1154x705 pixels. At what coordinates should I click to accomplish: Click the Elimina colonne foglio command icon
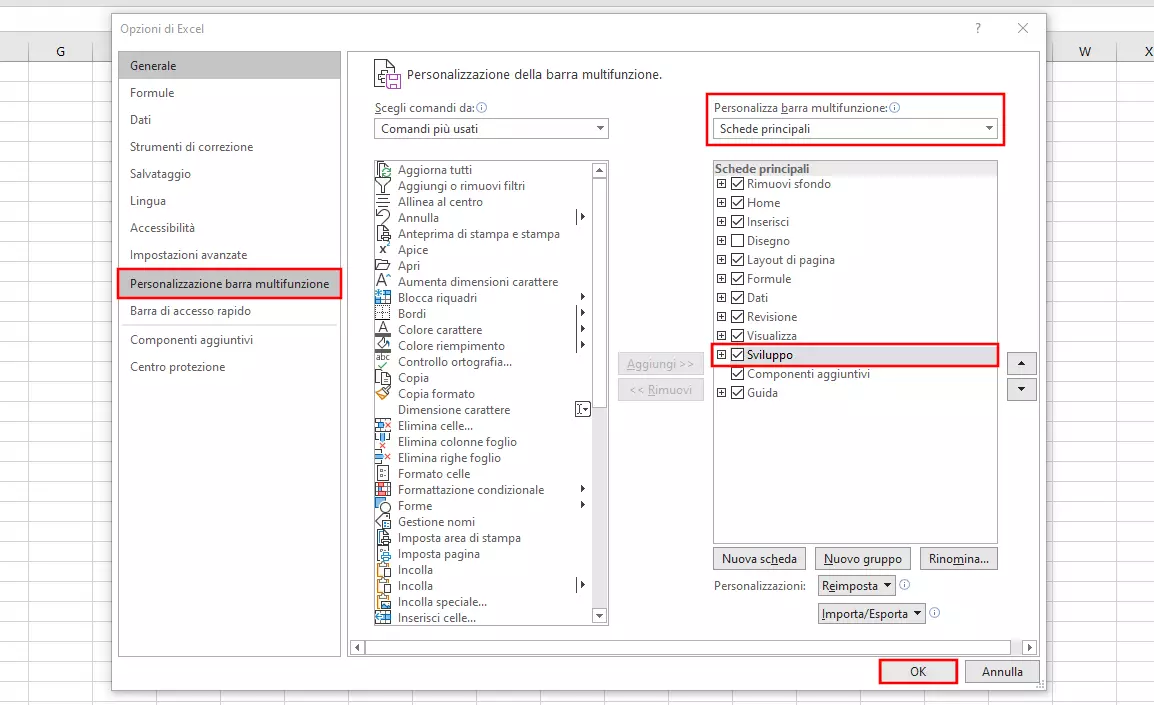tap(383, 441)
